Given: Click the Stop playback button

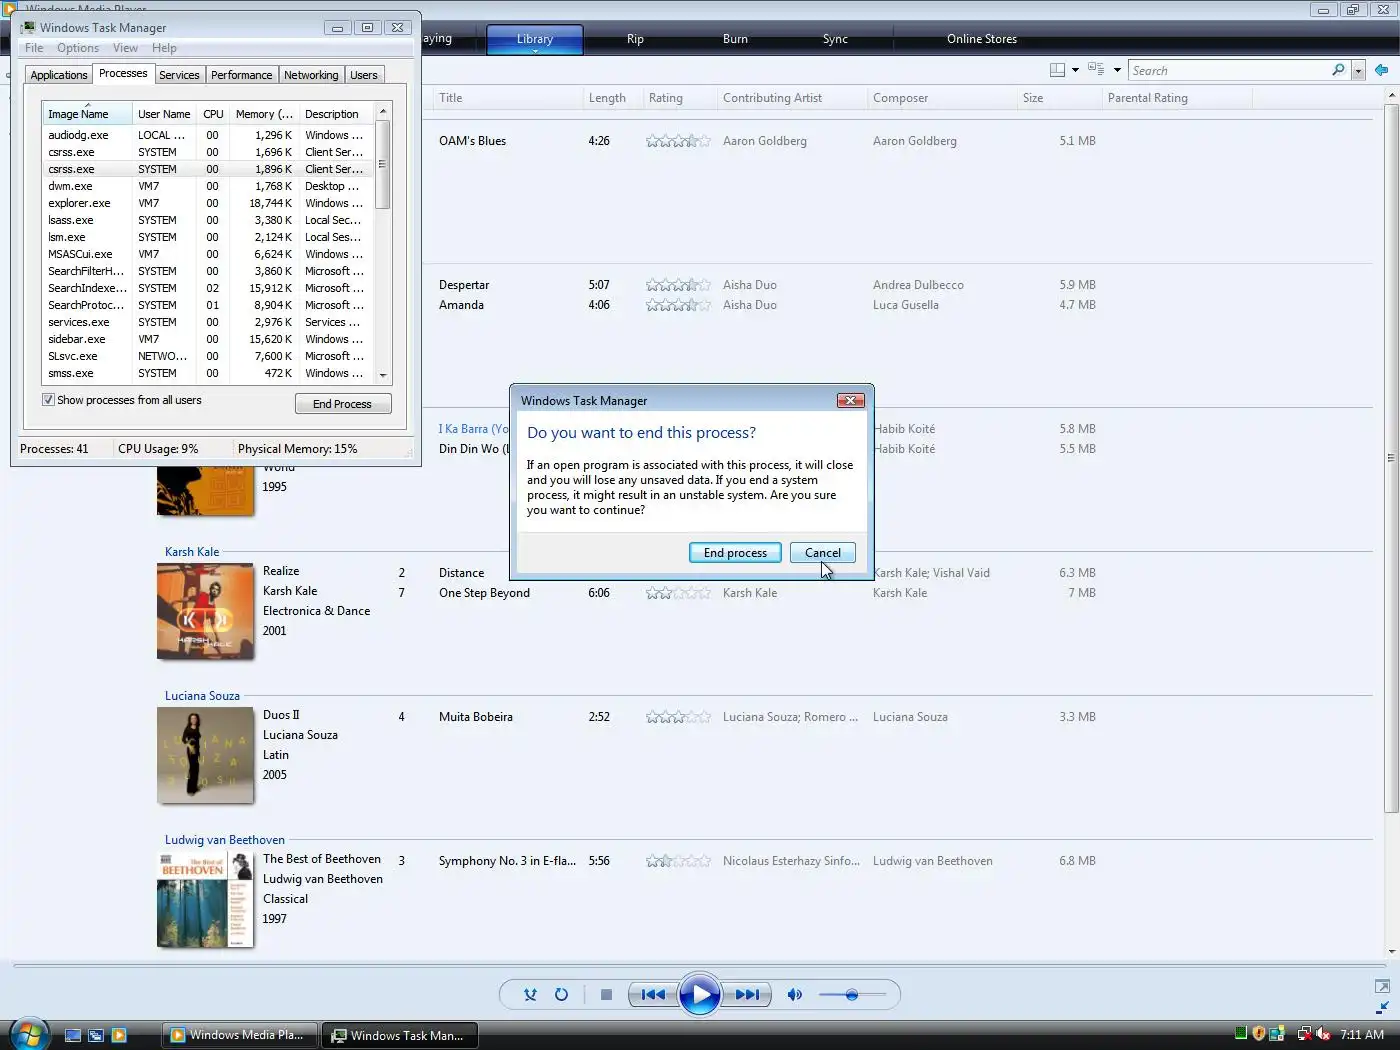Looking at the screenshot, I should [x=606, y=995].
